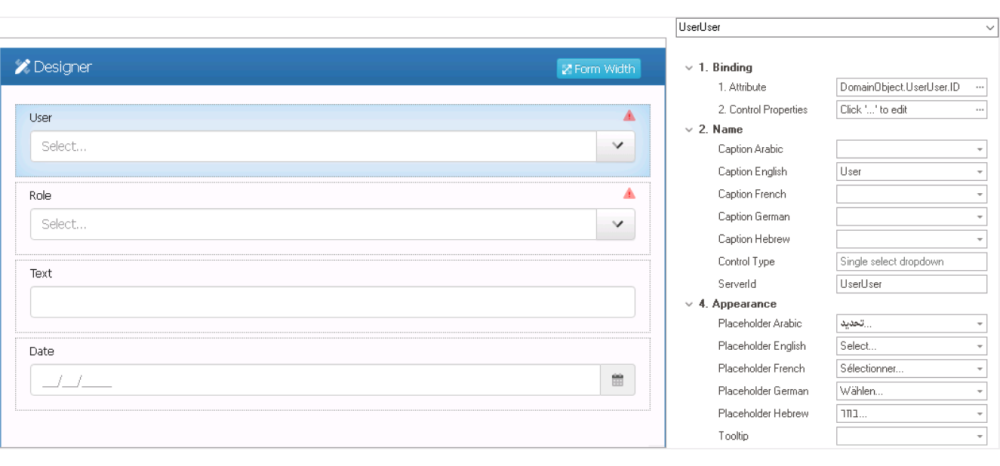Viewport: 1000px width, 466px height.
Task: Click the Date input mask field
Action: [315, 380]
